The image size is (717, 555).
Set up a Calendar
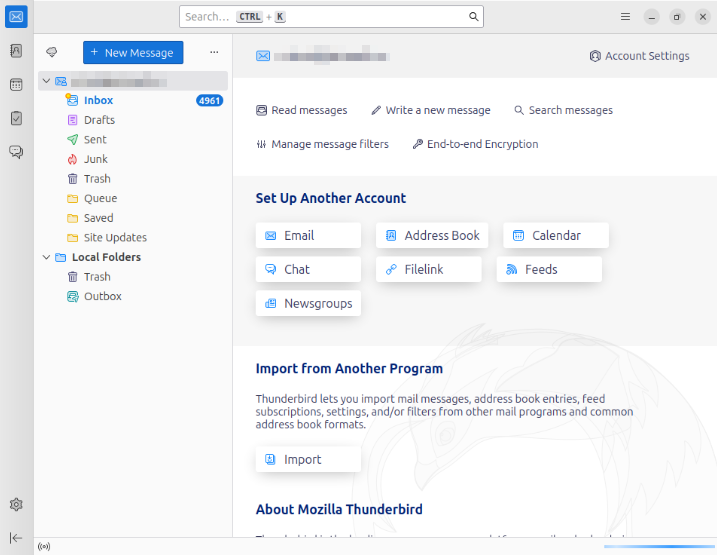[x=556, y=236]
